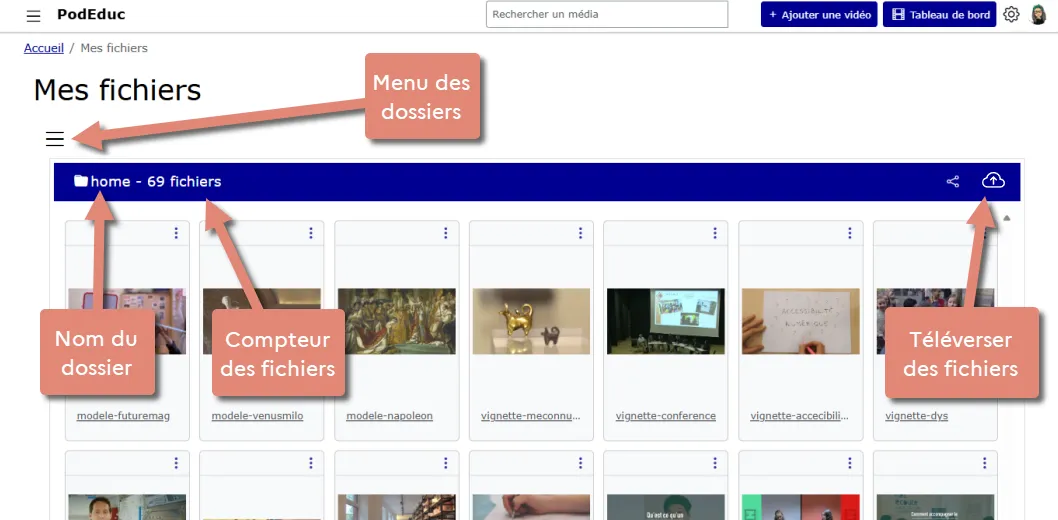Click the share icon in the home folder bar

tap(953, 181)
